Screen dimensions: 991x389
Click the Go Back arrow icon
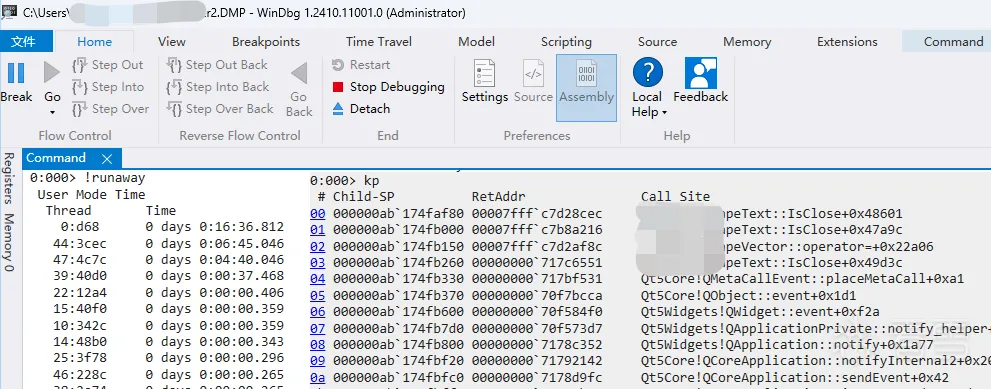(299, 73)
